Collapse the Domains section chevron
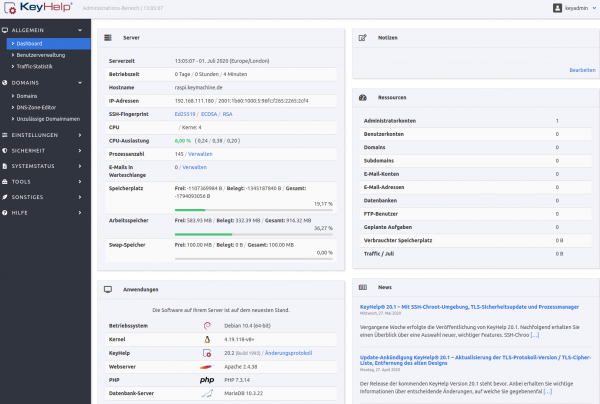This screenshot has height=404, width=600. (x=80, y=83)
